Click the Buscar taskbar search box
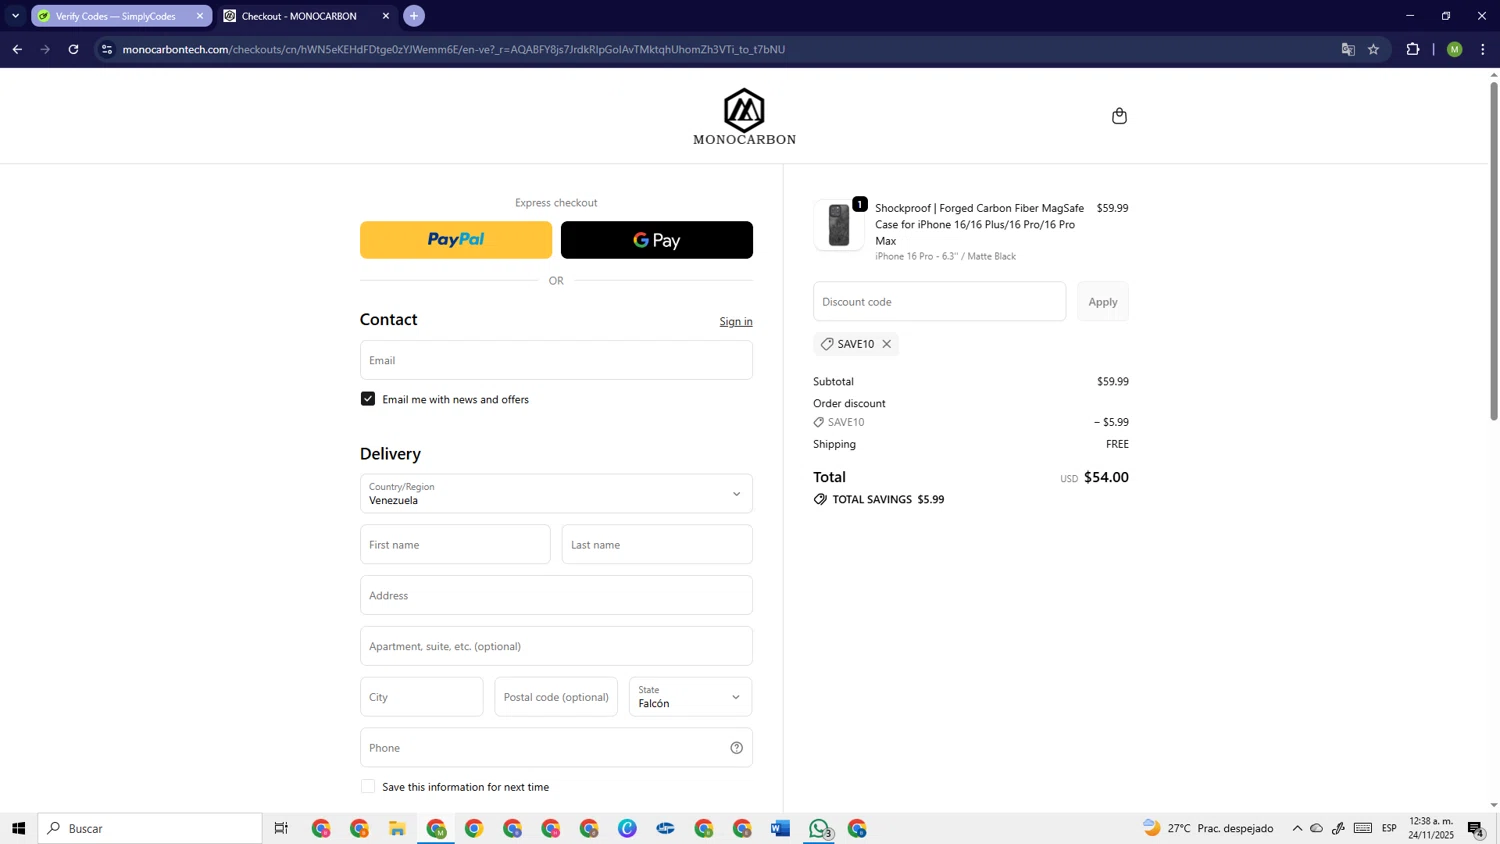Viewport: 1500px width, 844px height. tap(150, 828)
